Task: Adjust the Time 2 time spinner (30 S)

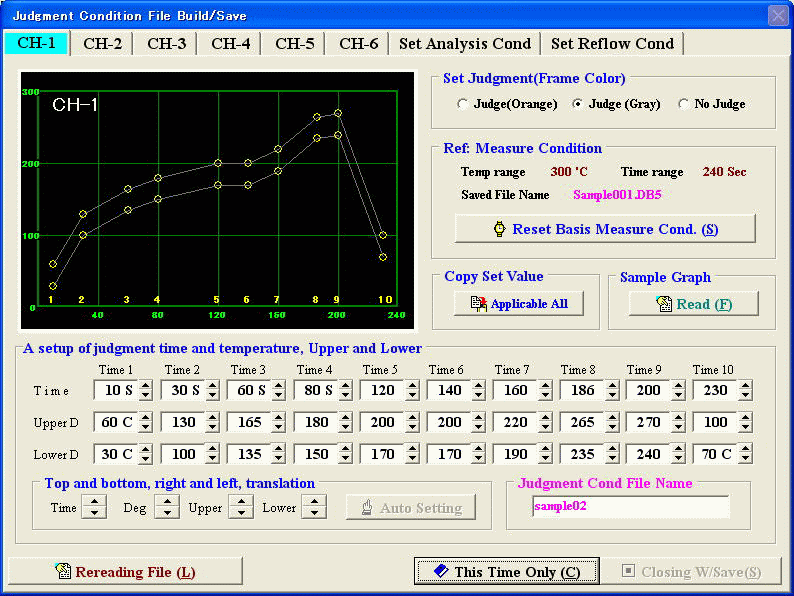Action: click(x=212, y=390)
